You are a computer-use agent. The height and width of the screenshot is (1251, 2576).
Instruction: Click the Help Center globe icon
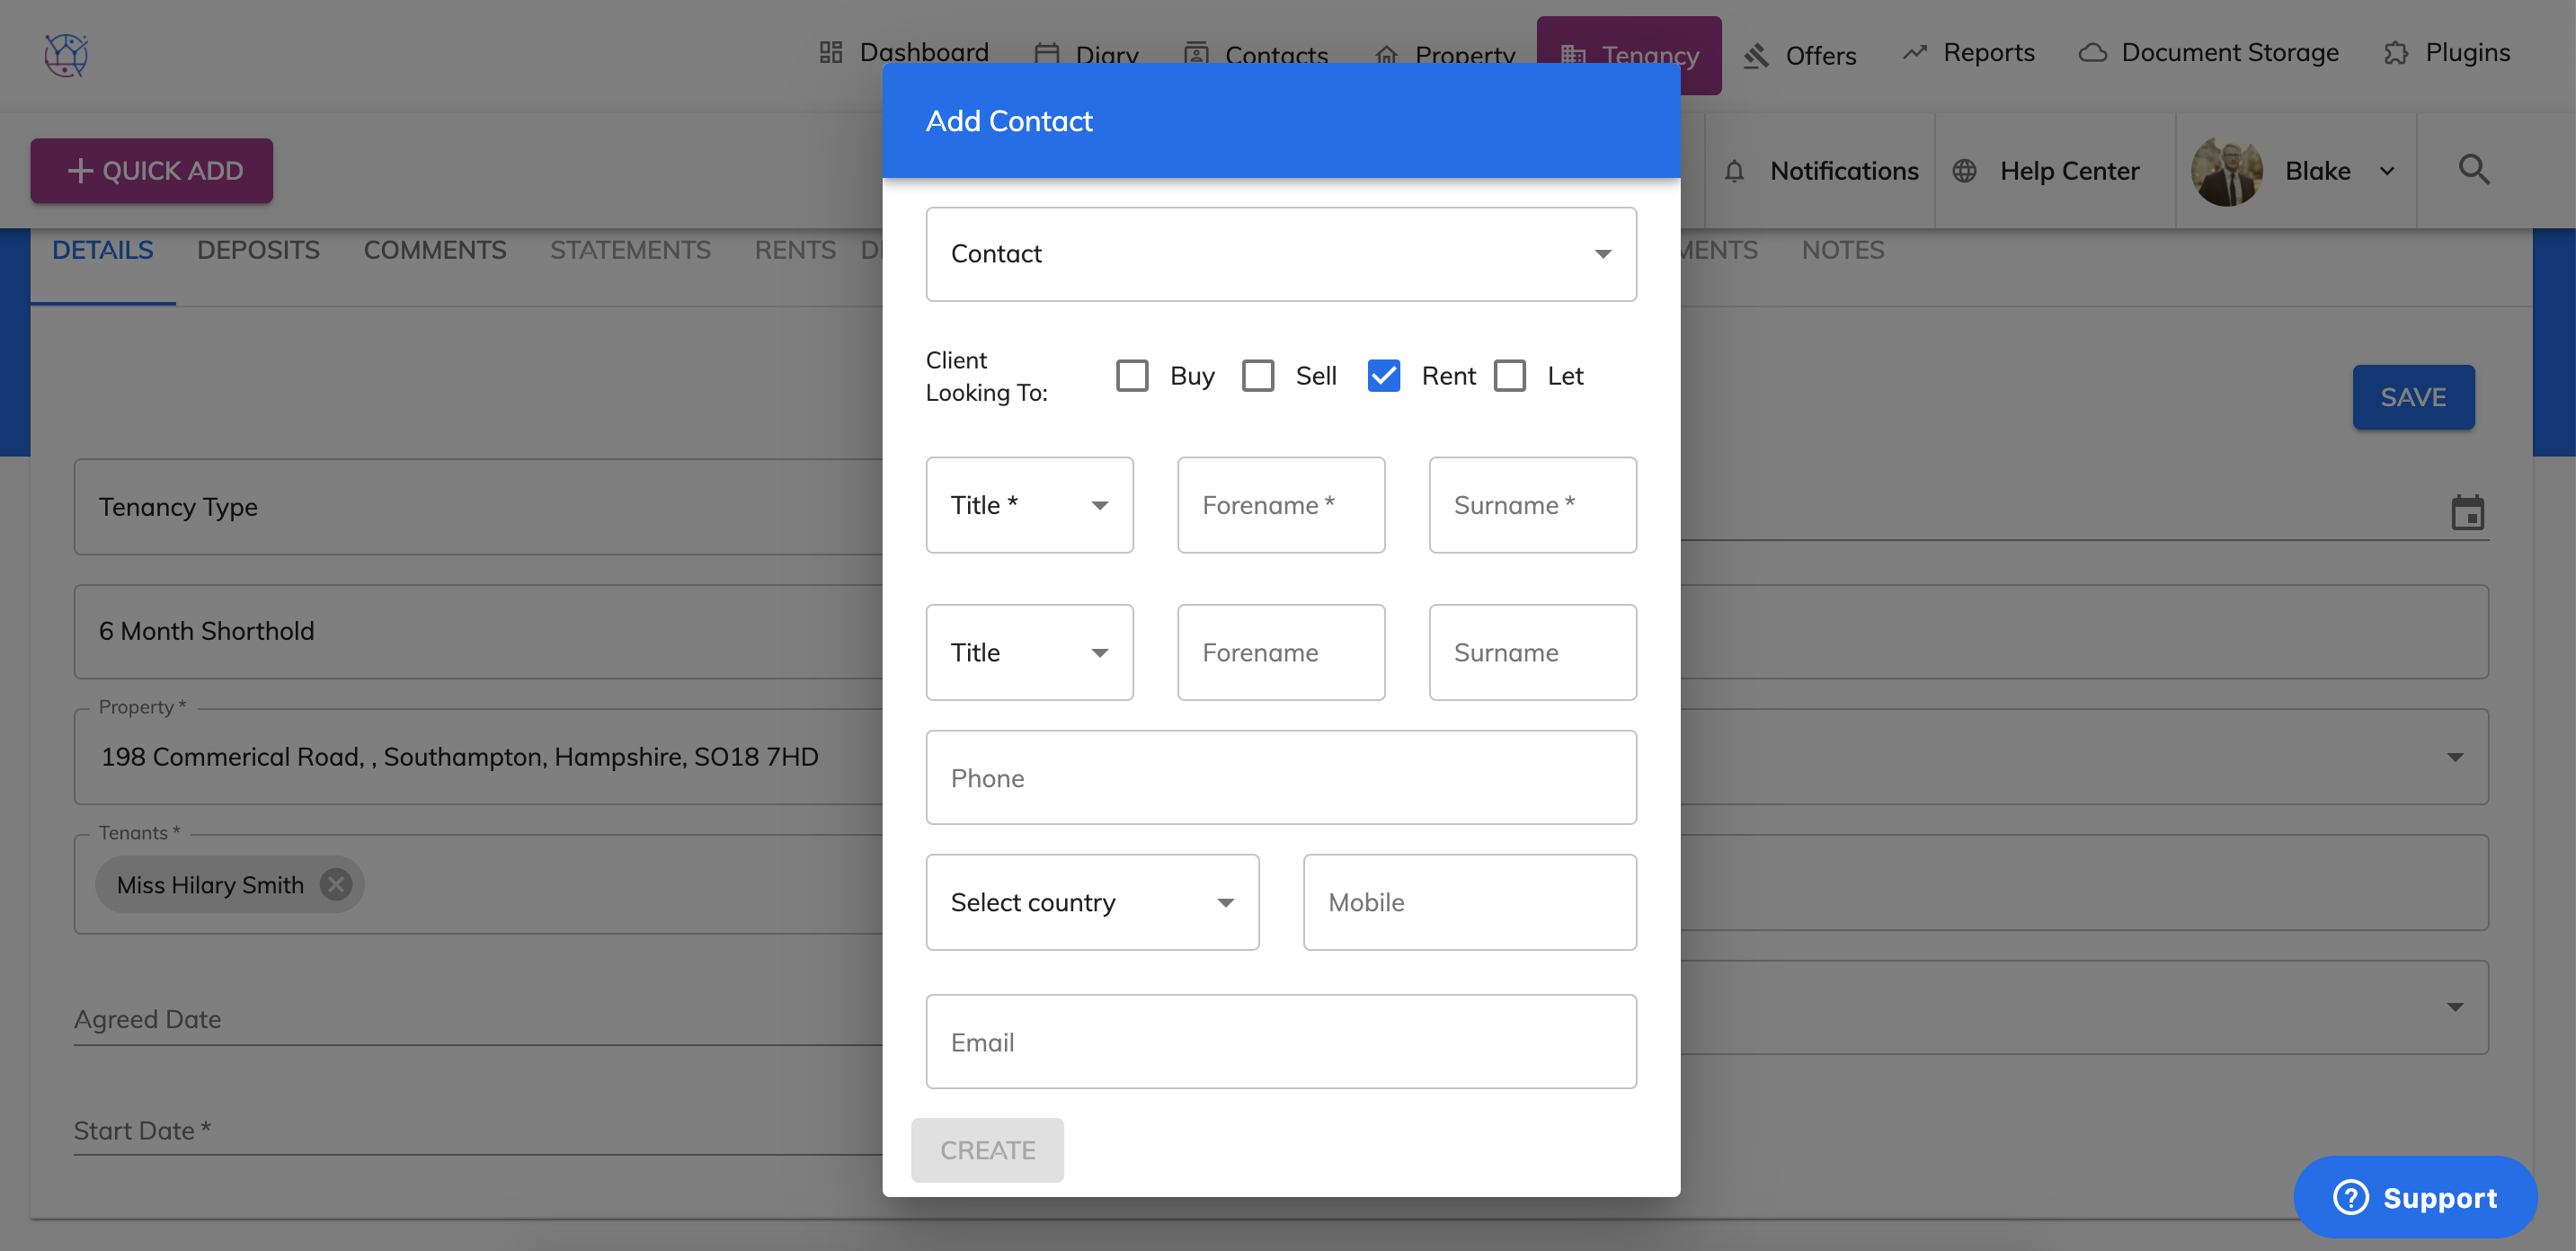(x=1964, y=171)
